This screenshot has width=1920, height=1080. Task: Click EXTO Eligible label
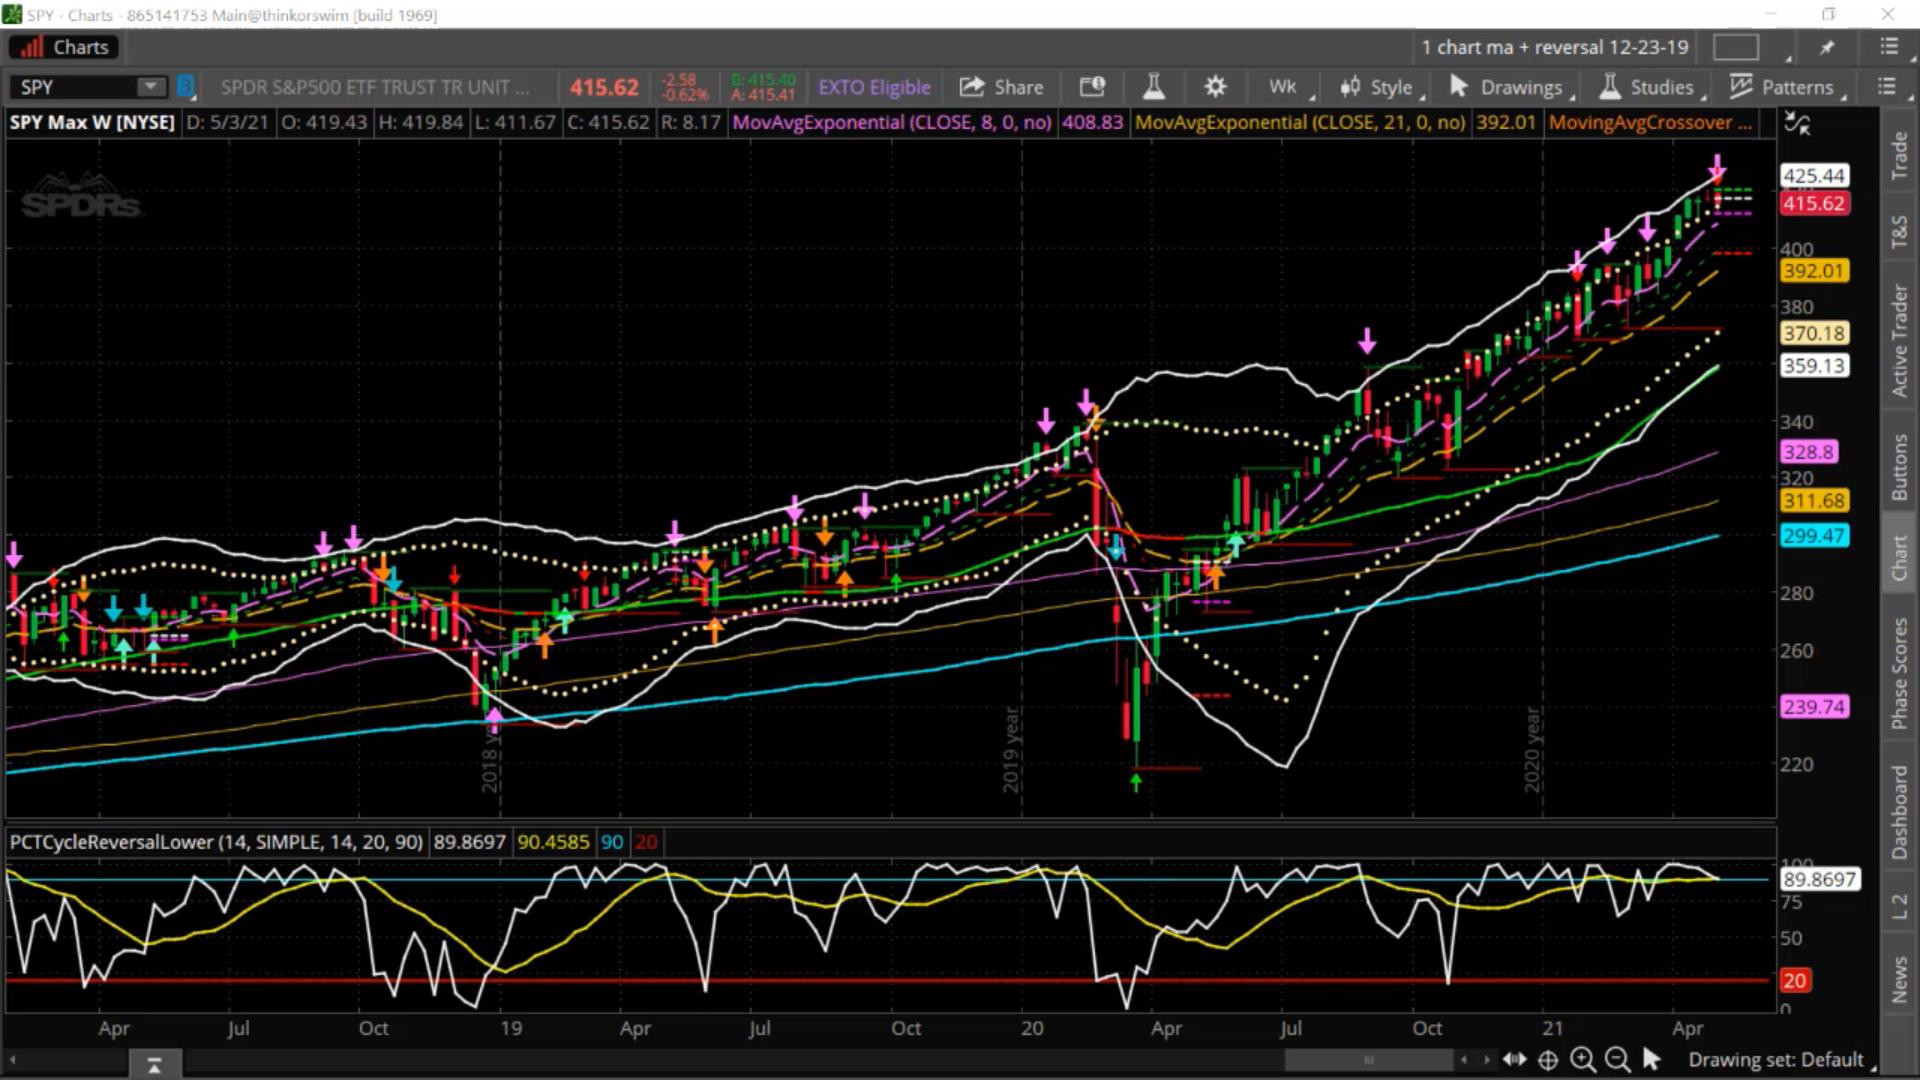(874, 87)
